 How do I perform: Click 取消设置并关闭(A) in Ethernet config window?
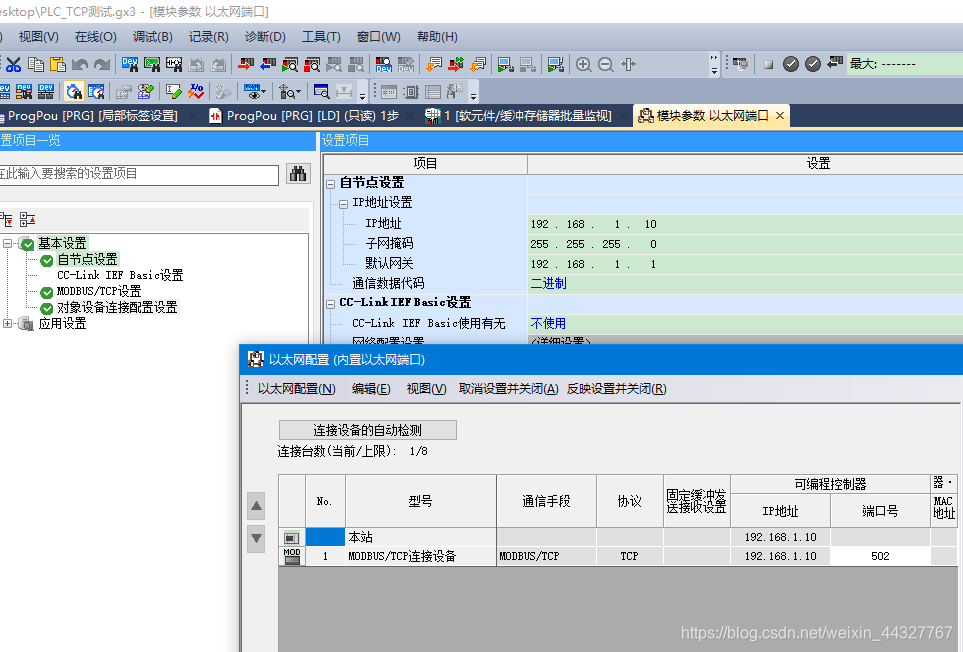(508, 389)
